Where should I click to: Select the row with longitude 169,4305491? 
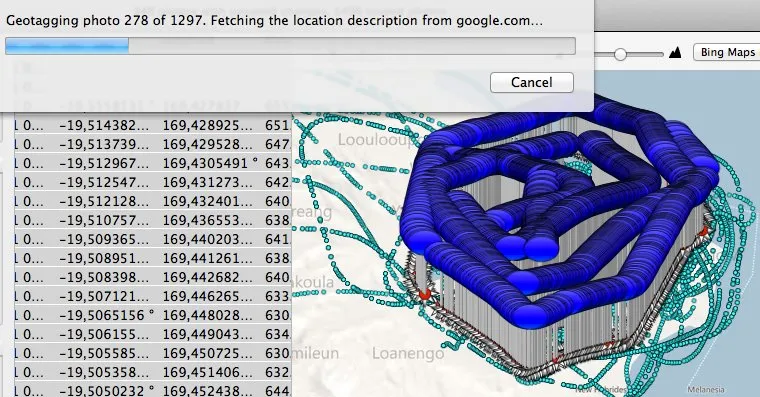tap(153, 163)
